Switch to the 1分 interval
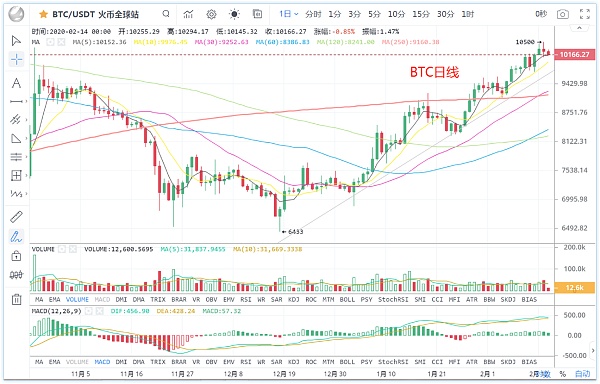600x384 pixels. (x=334, y=15)
